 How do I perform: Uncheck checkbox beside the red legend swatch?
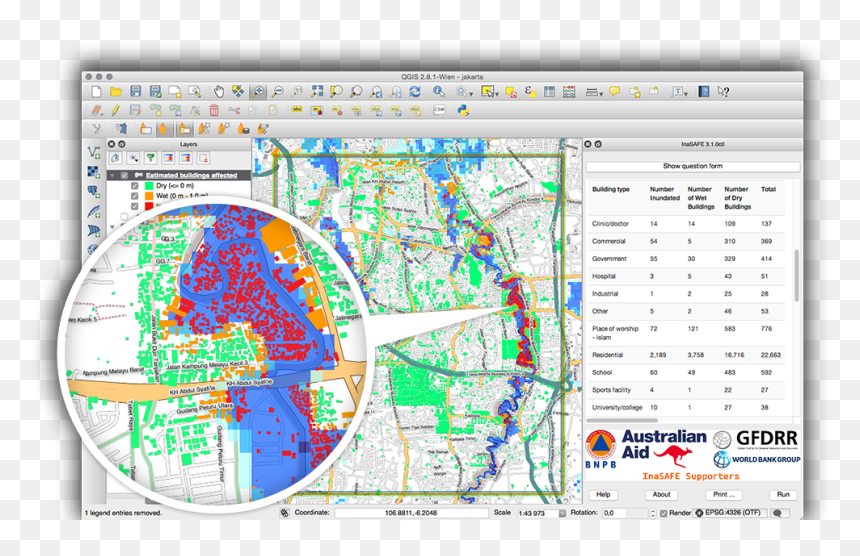click(134, 206)
